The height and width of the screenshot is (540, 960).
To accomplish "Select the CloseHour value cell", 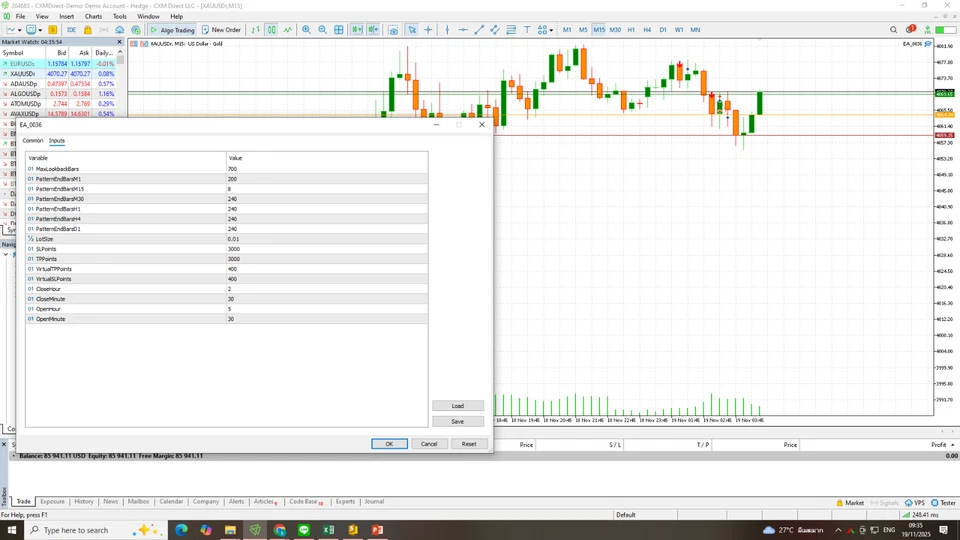I will point(327,289).
